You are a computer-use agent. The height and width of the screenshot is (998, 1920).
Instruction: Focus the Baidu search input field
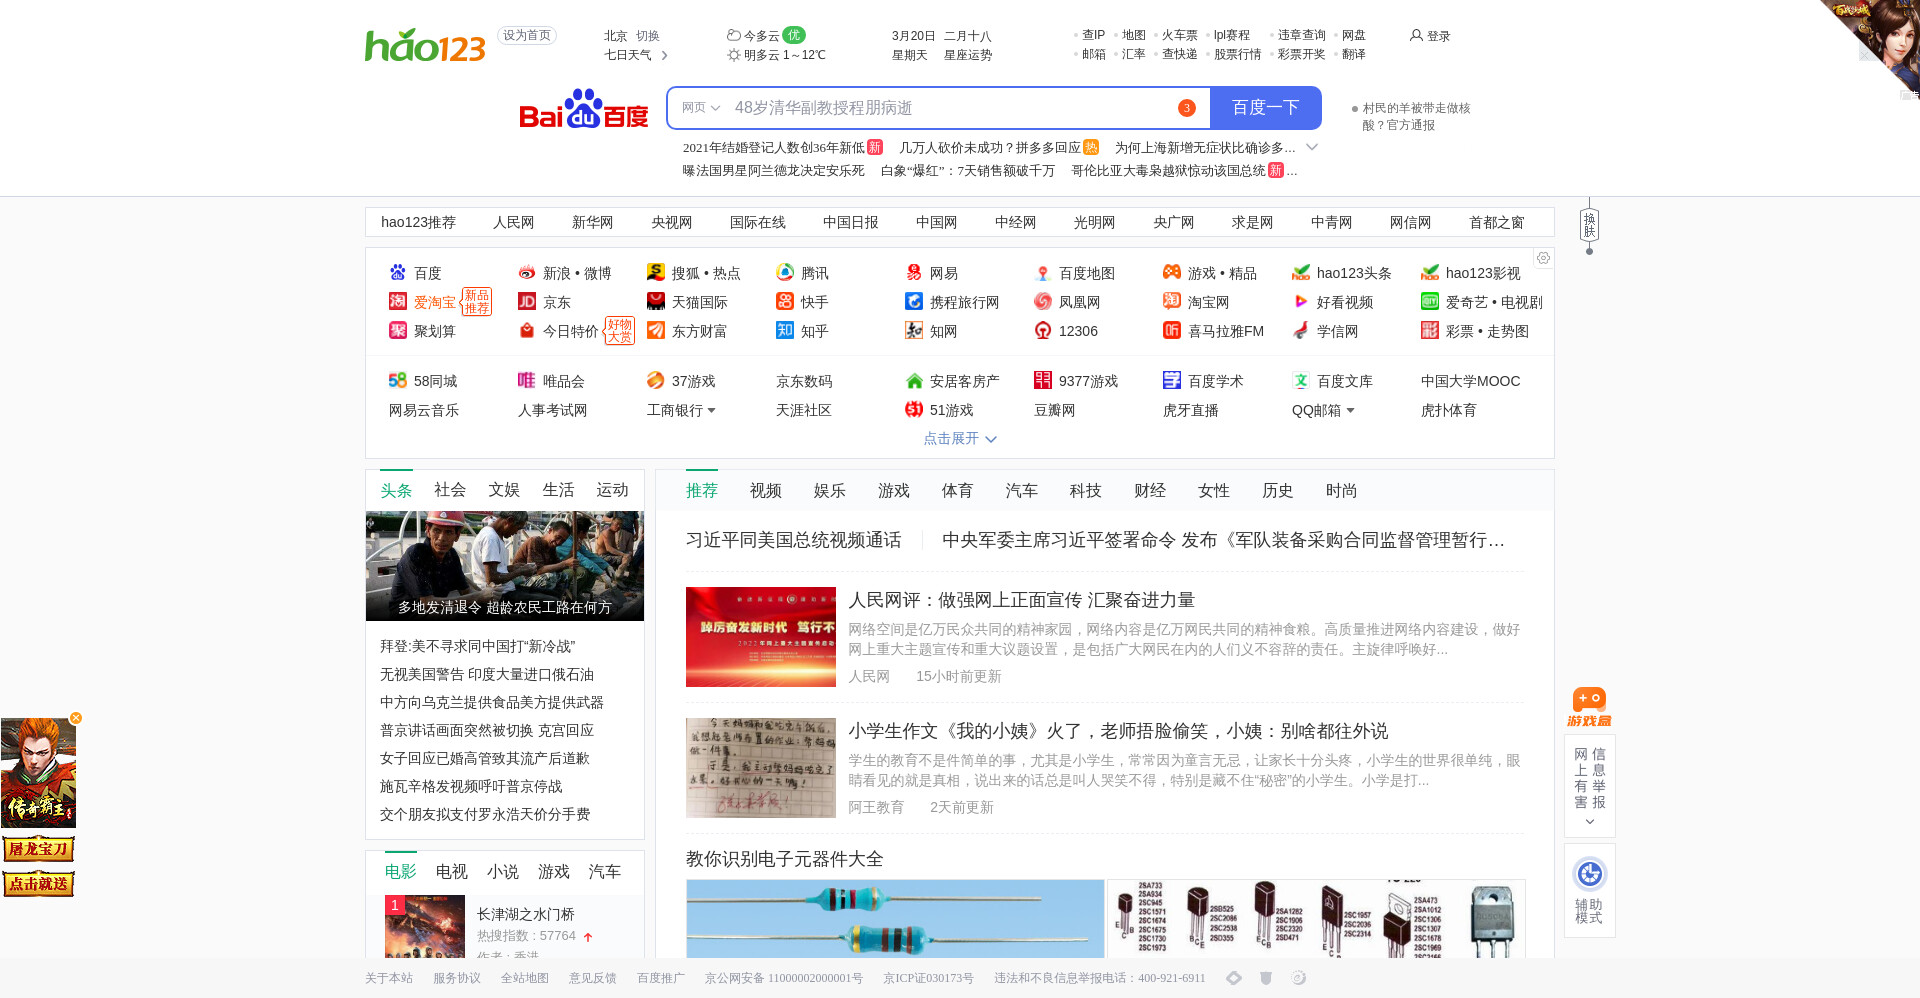pyautogui.click(x=950, y=108)
